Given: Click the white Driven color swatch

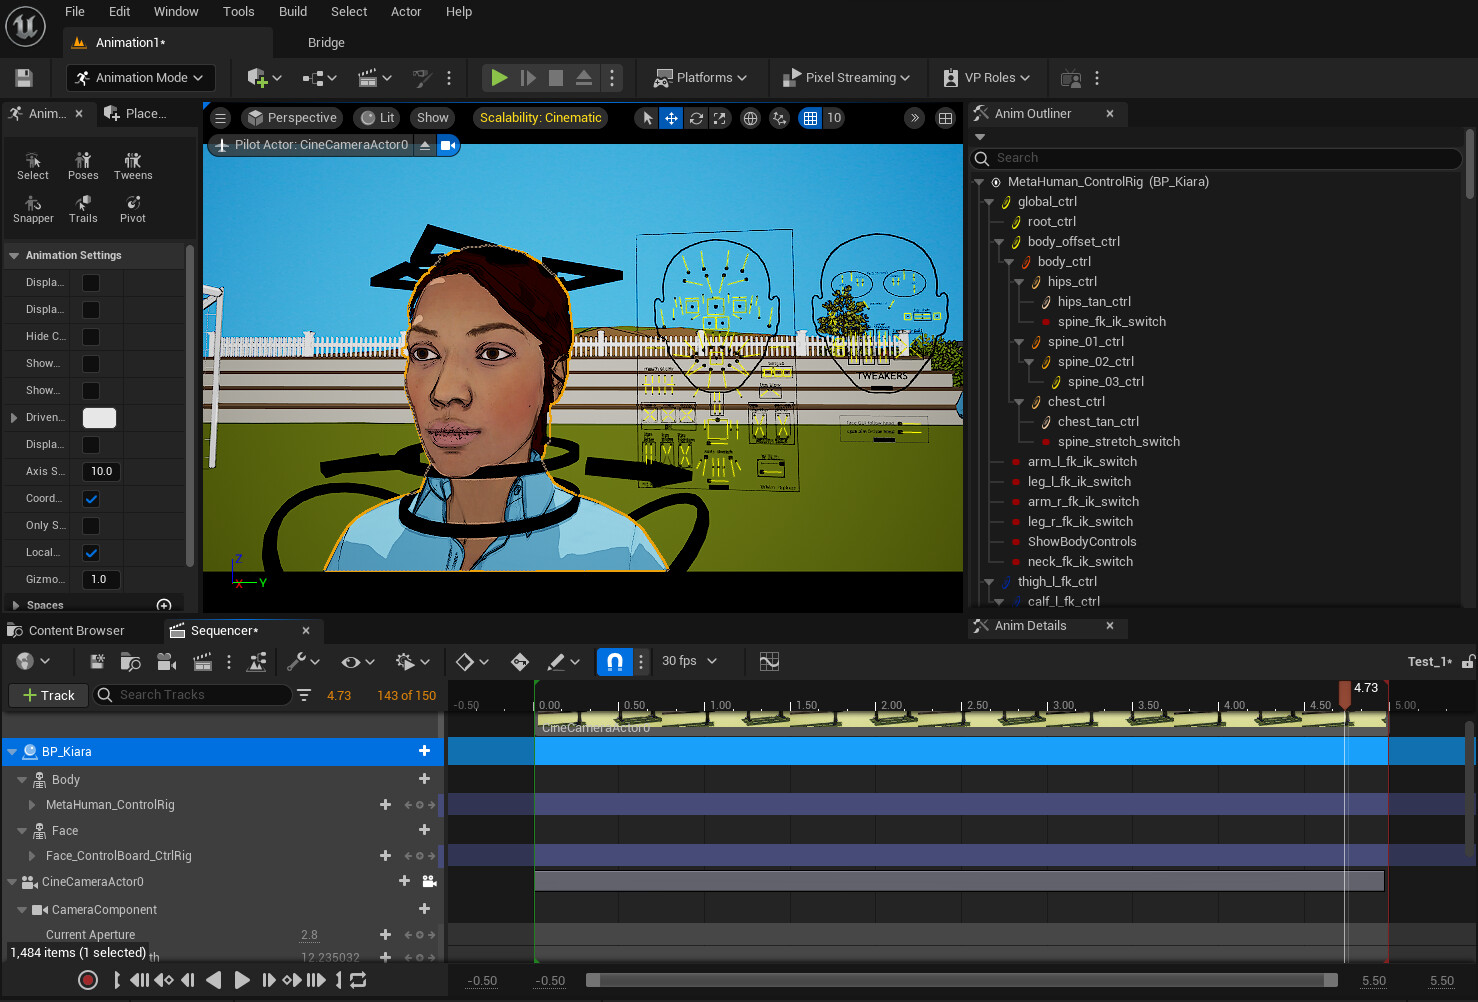Looking at the screenshot, I should pyautogui.click(x=99, y=418).
